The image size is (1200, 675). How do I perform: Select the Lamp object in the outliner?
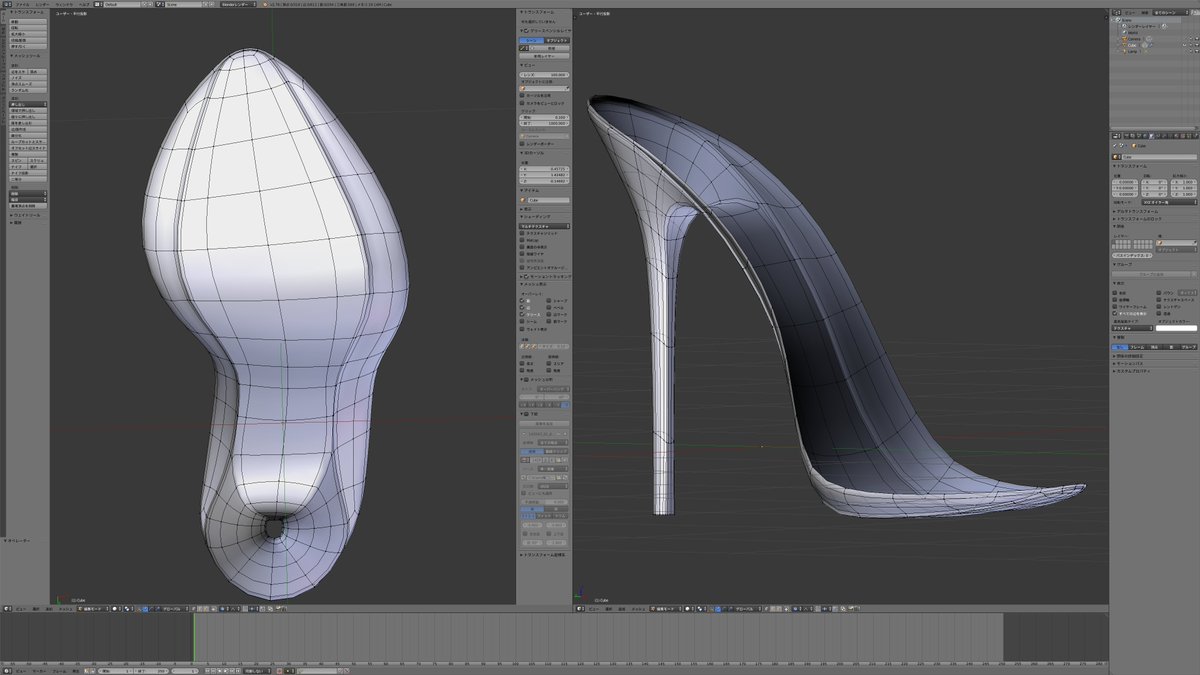tap(1132, 50)
